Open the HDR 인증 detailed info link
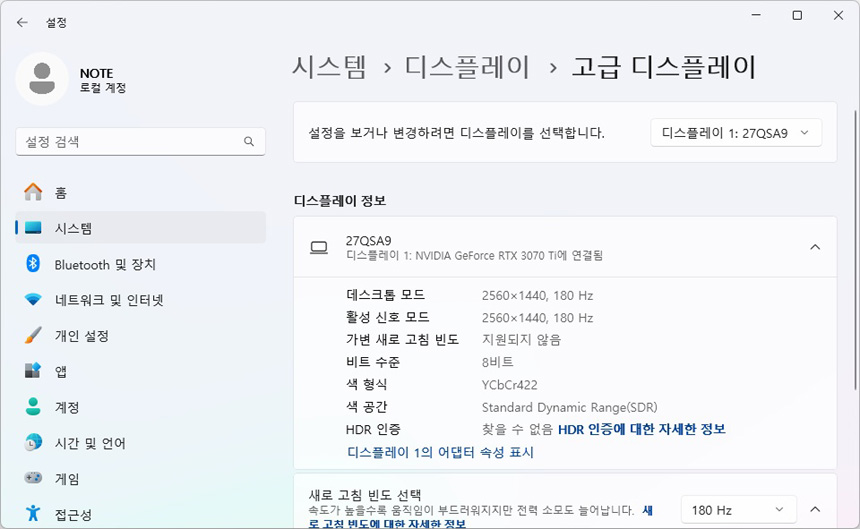 pyautogui.click(x=641, y=429)
